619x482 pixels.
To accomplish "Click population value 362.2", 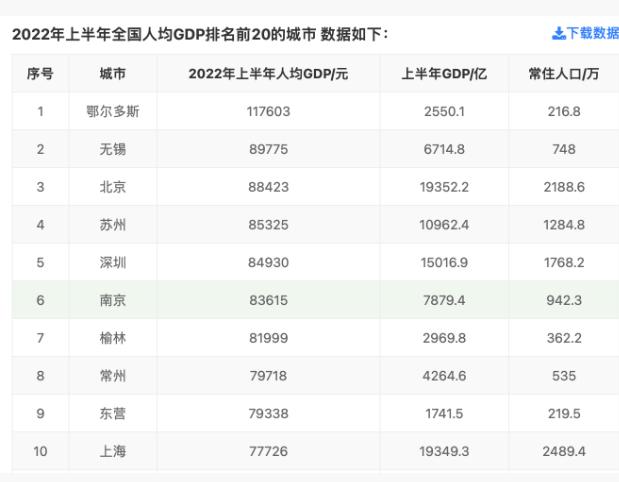I will tap(564, 338).
